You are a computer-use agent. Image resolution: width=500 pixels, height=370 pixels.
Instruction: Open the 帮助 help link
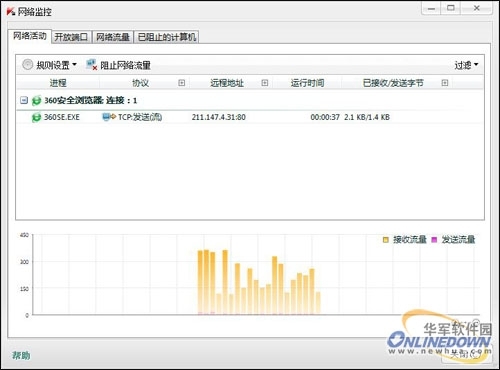pos(21,355)
